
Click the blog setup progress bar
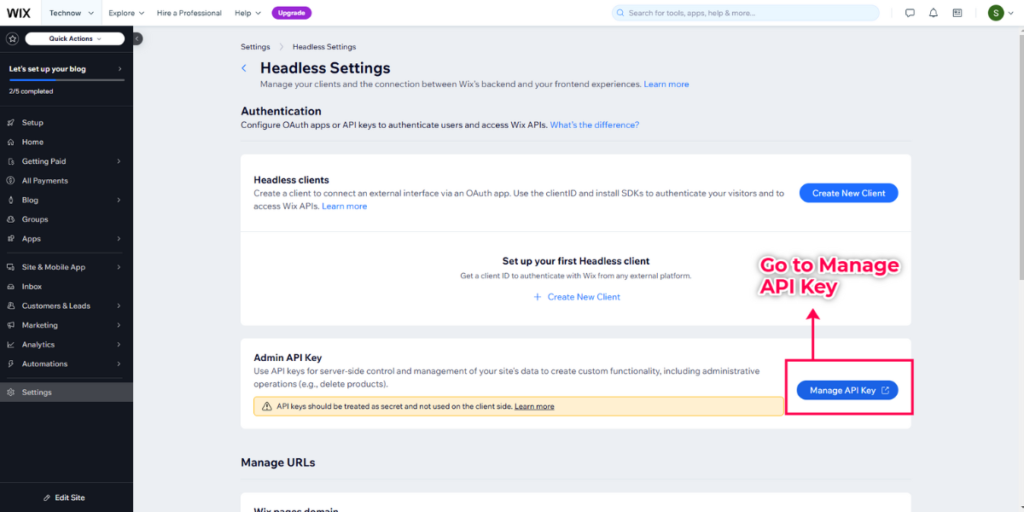click(x=66, y=80)
